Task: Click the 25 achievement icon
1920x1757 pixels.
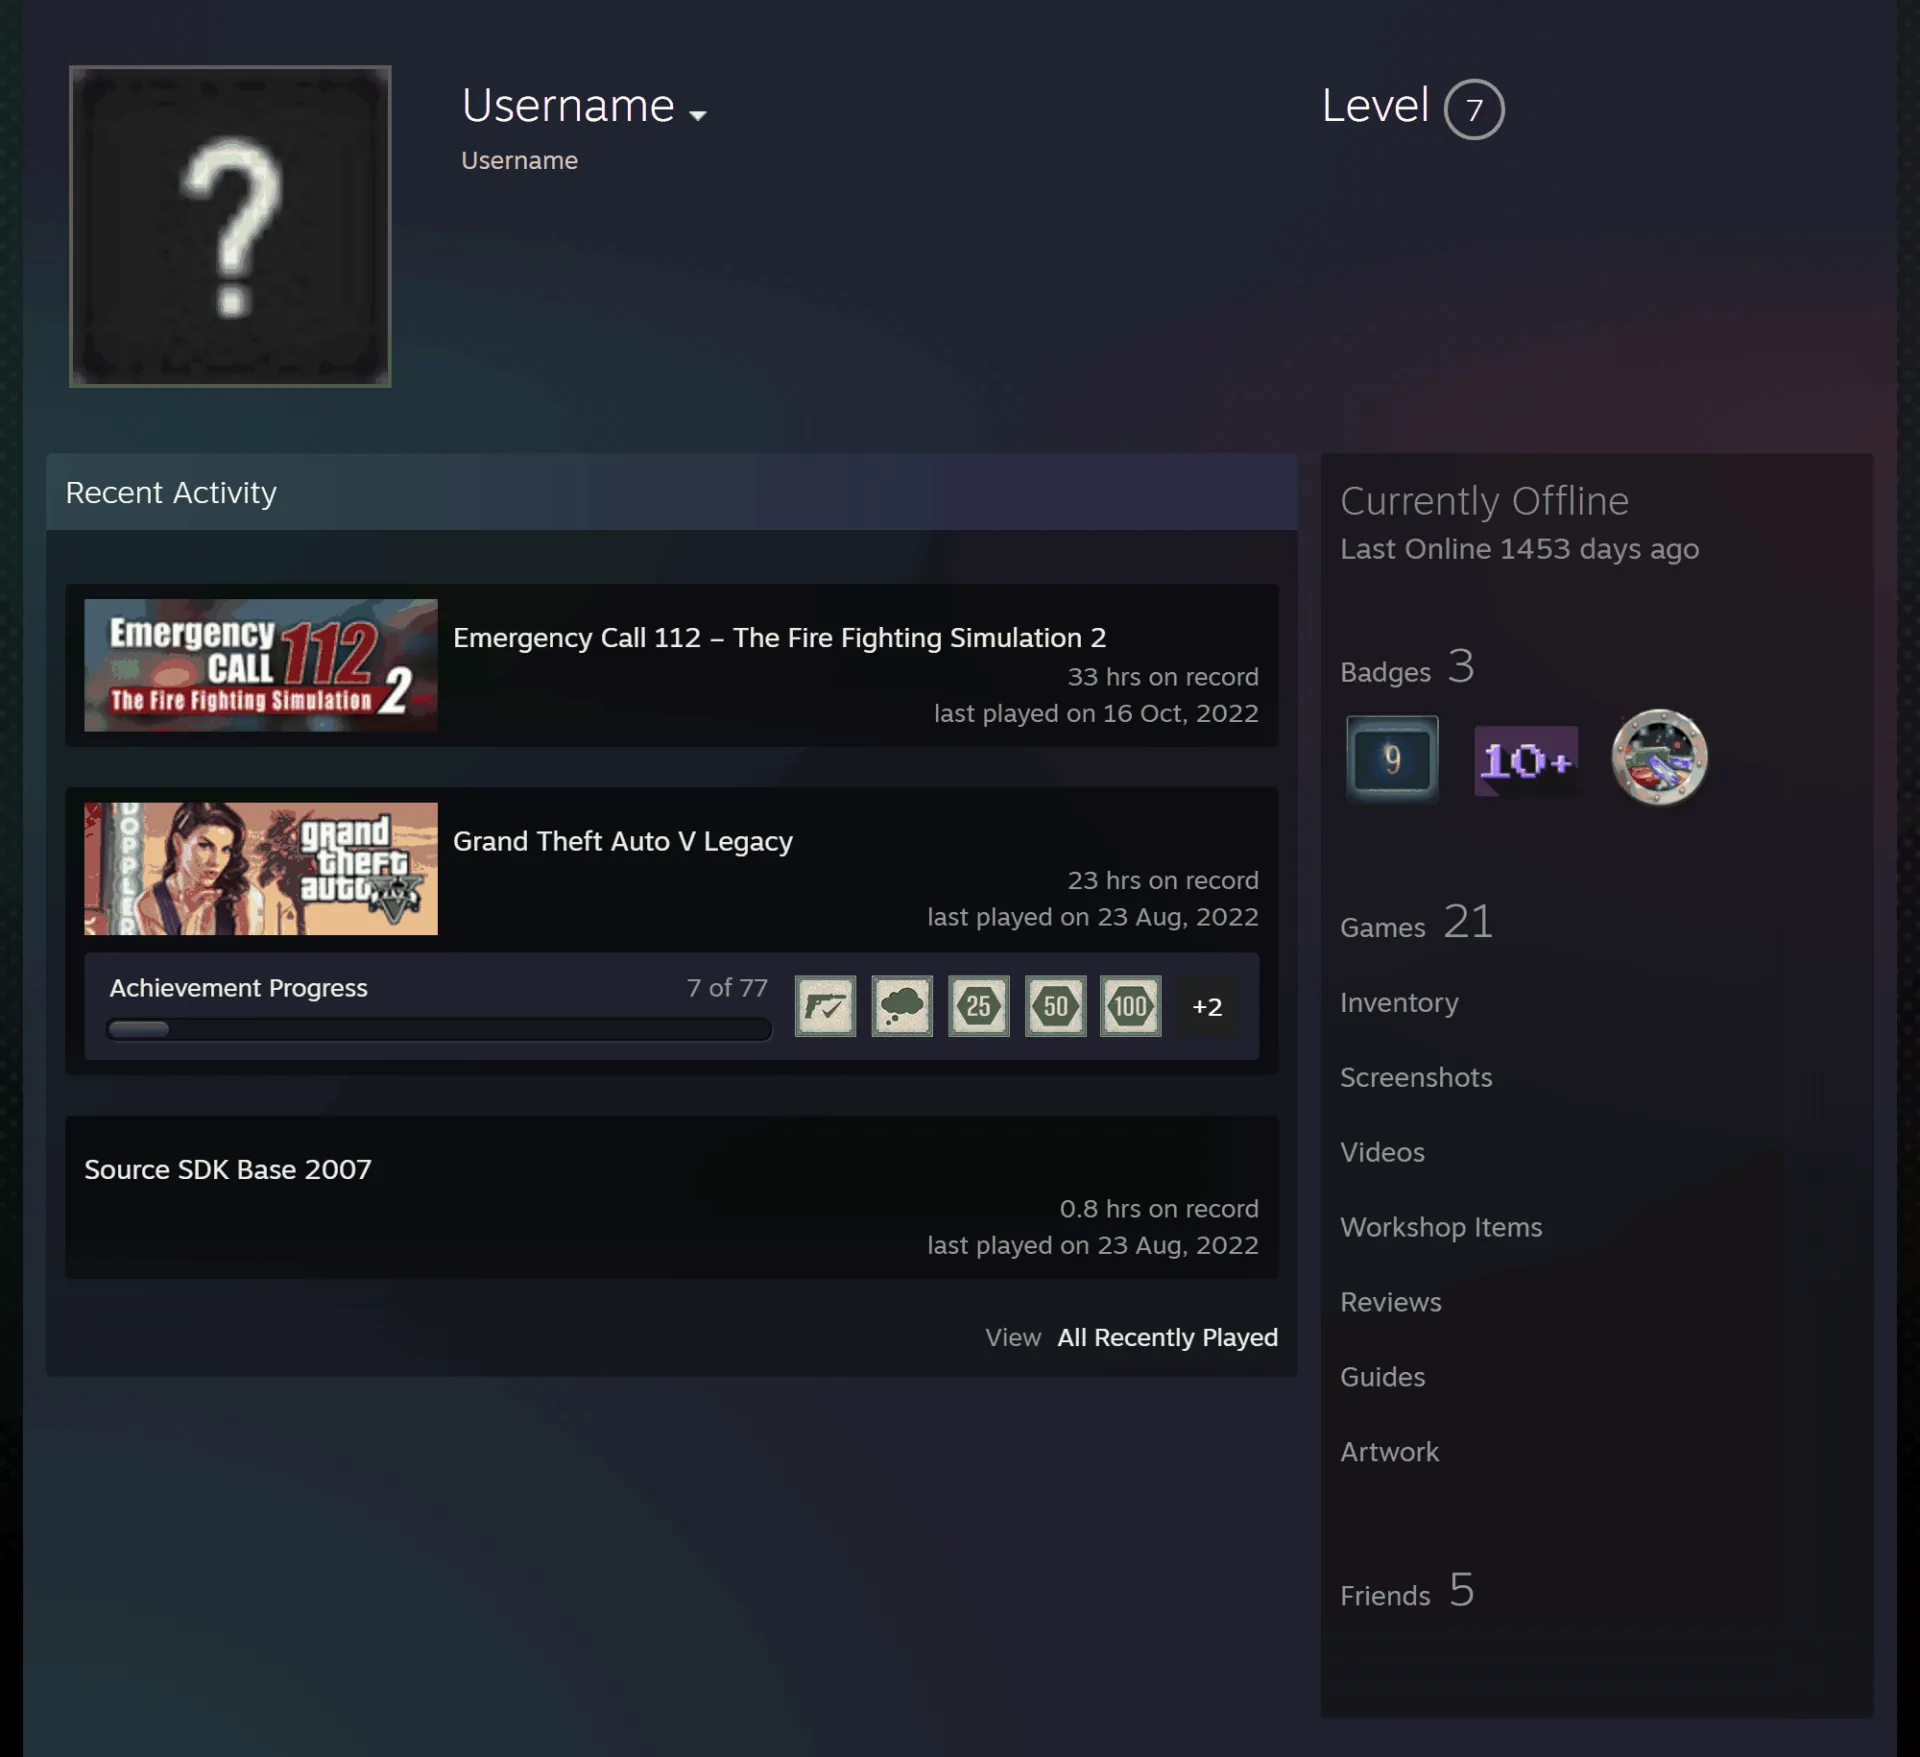Action: 979,1006
